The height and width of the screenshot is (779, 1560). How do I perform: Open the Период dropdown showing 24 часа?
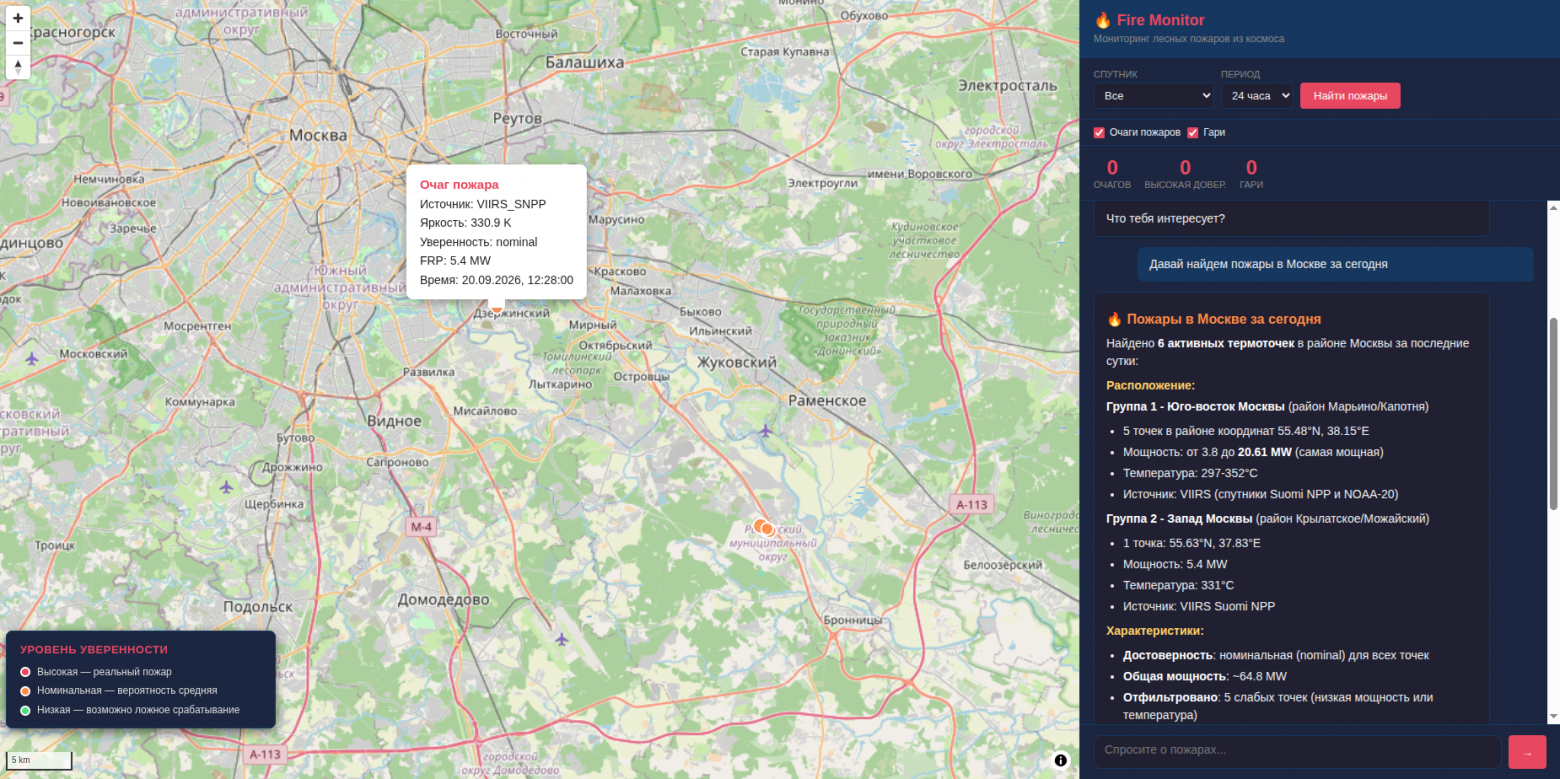click(x=1257, y=96)
